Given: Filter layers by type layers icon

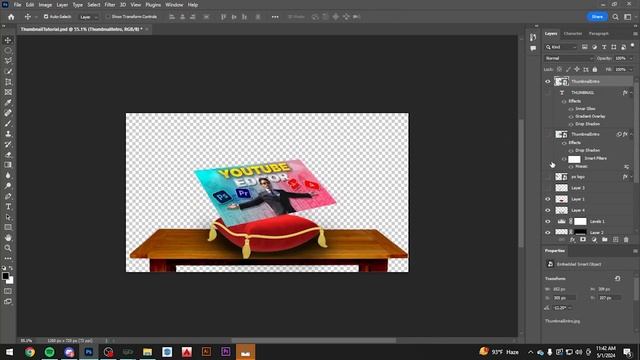Looking at the screenshot, I should pyautogui.click(x=604, y=47).
